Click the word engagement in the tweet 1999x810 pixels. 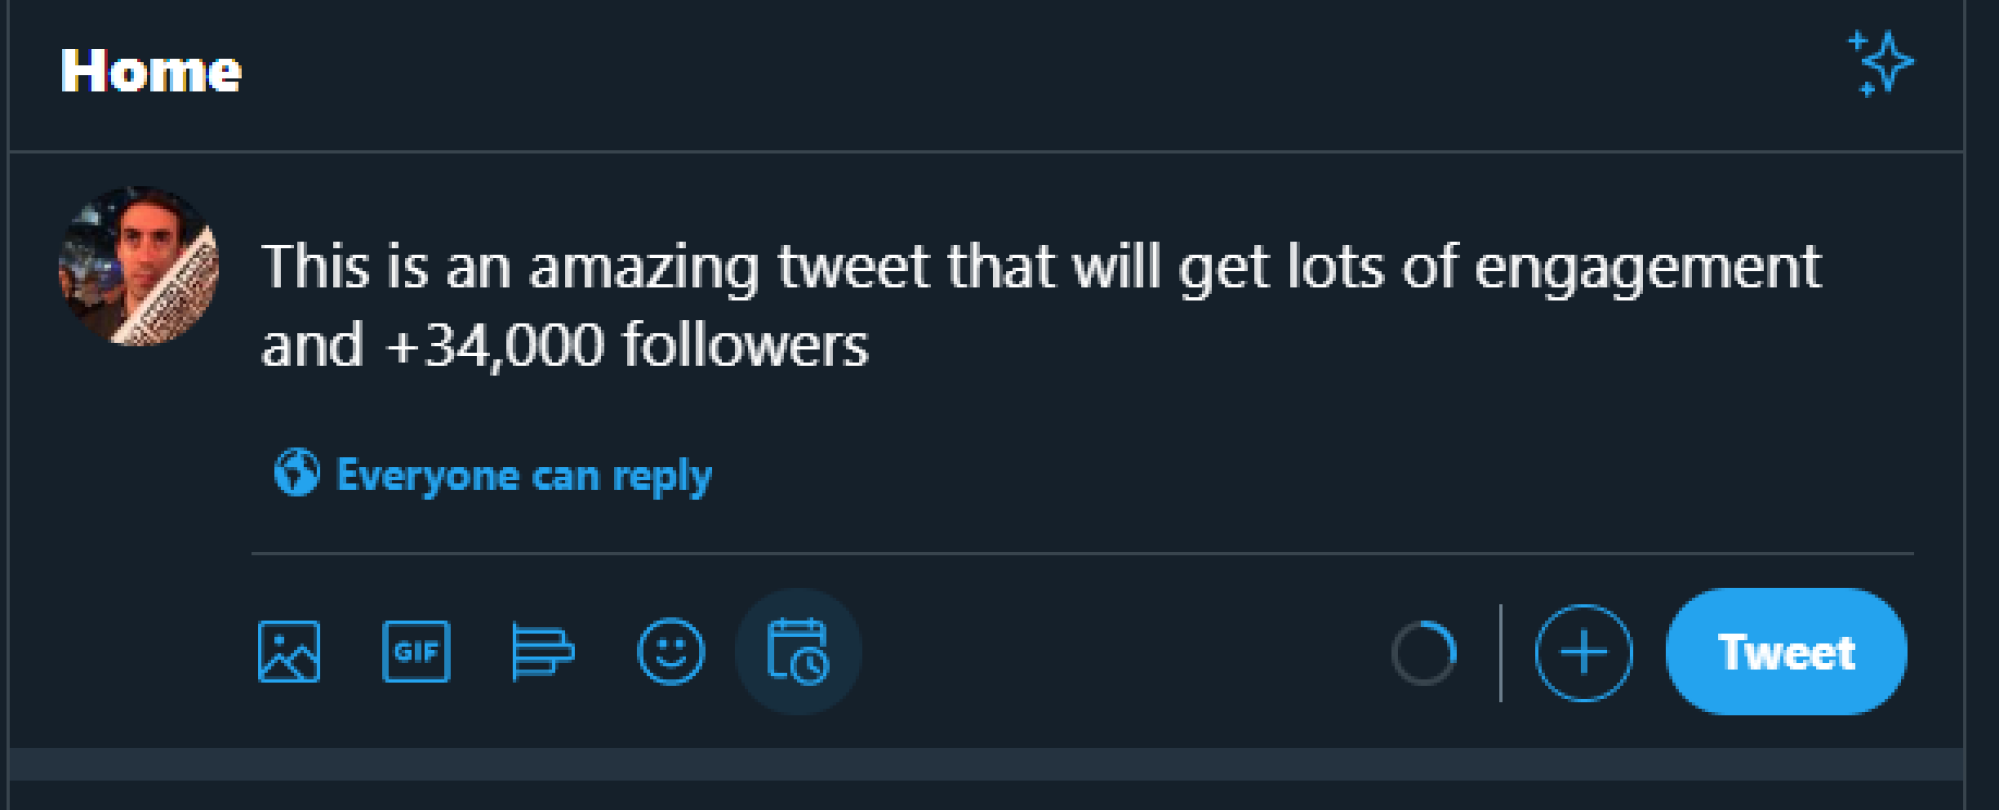[x=1648, y=268]
